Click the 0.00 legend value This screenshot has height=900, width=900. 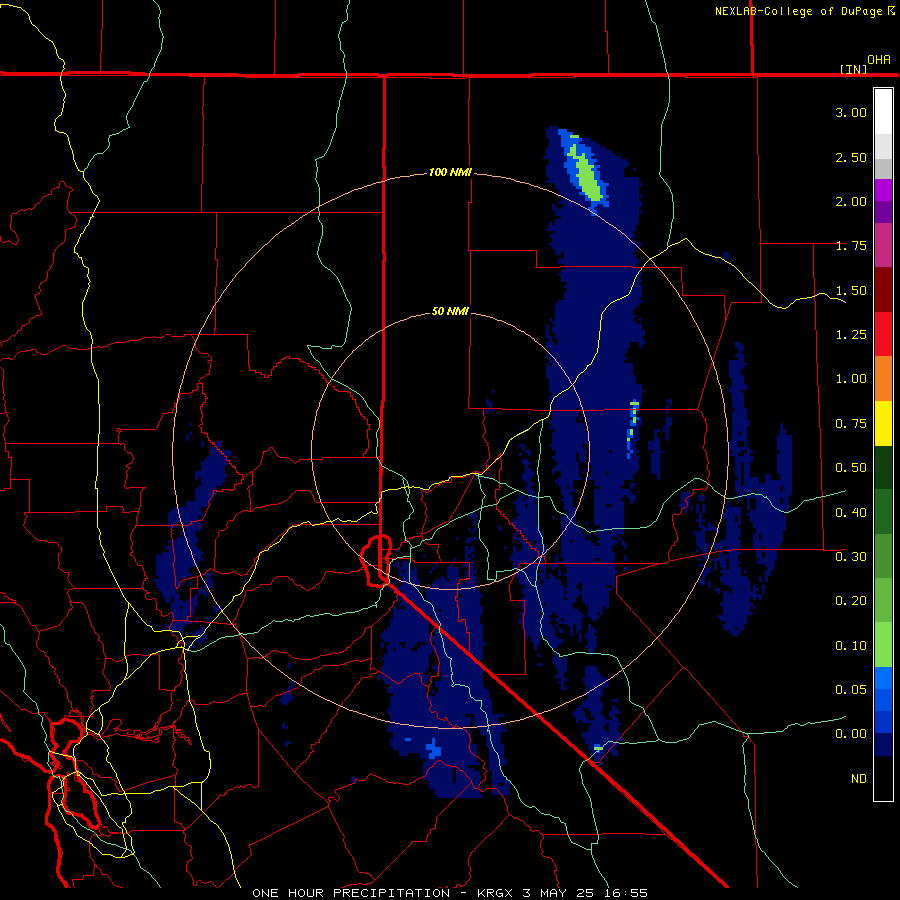pyautogui.click(x=851, y=734)
